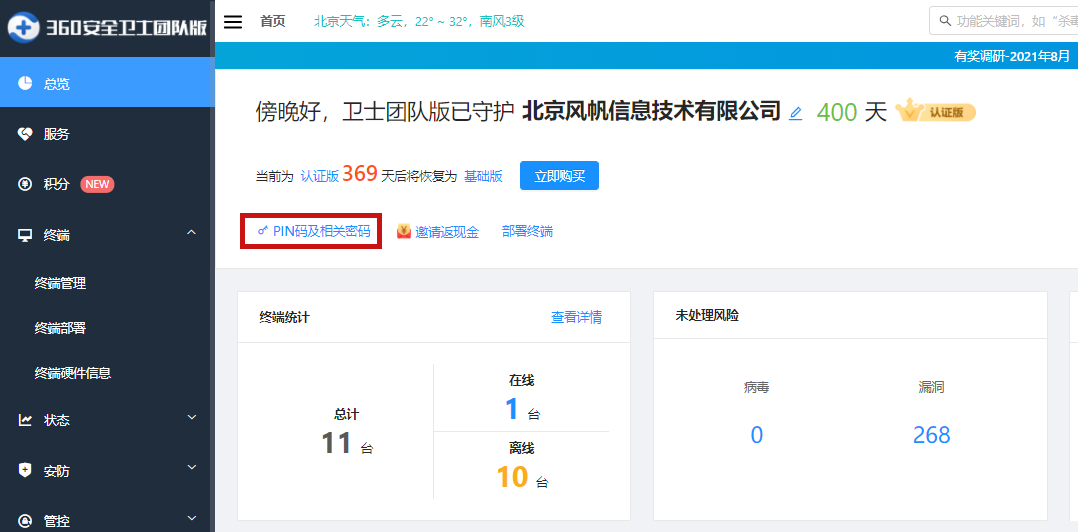Expand the 管控 menu chevron

(x=192, y=518)
